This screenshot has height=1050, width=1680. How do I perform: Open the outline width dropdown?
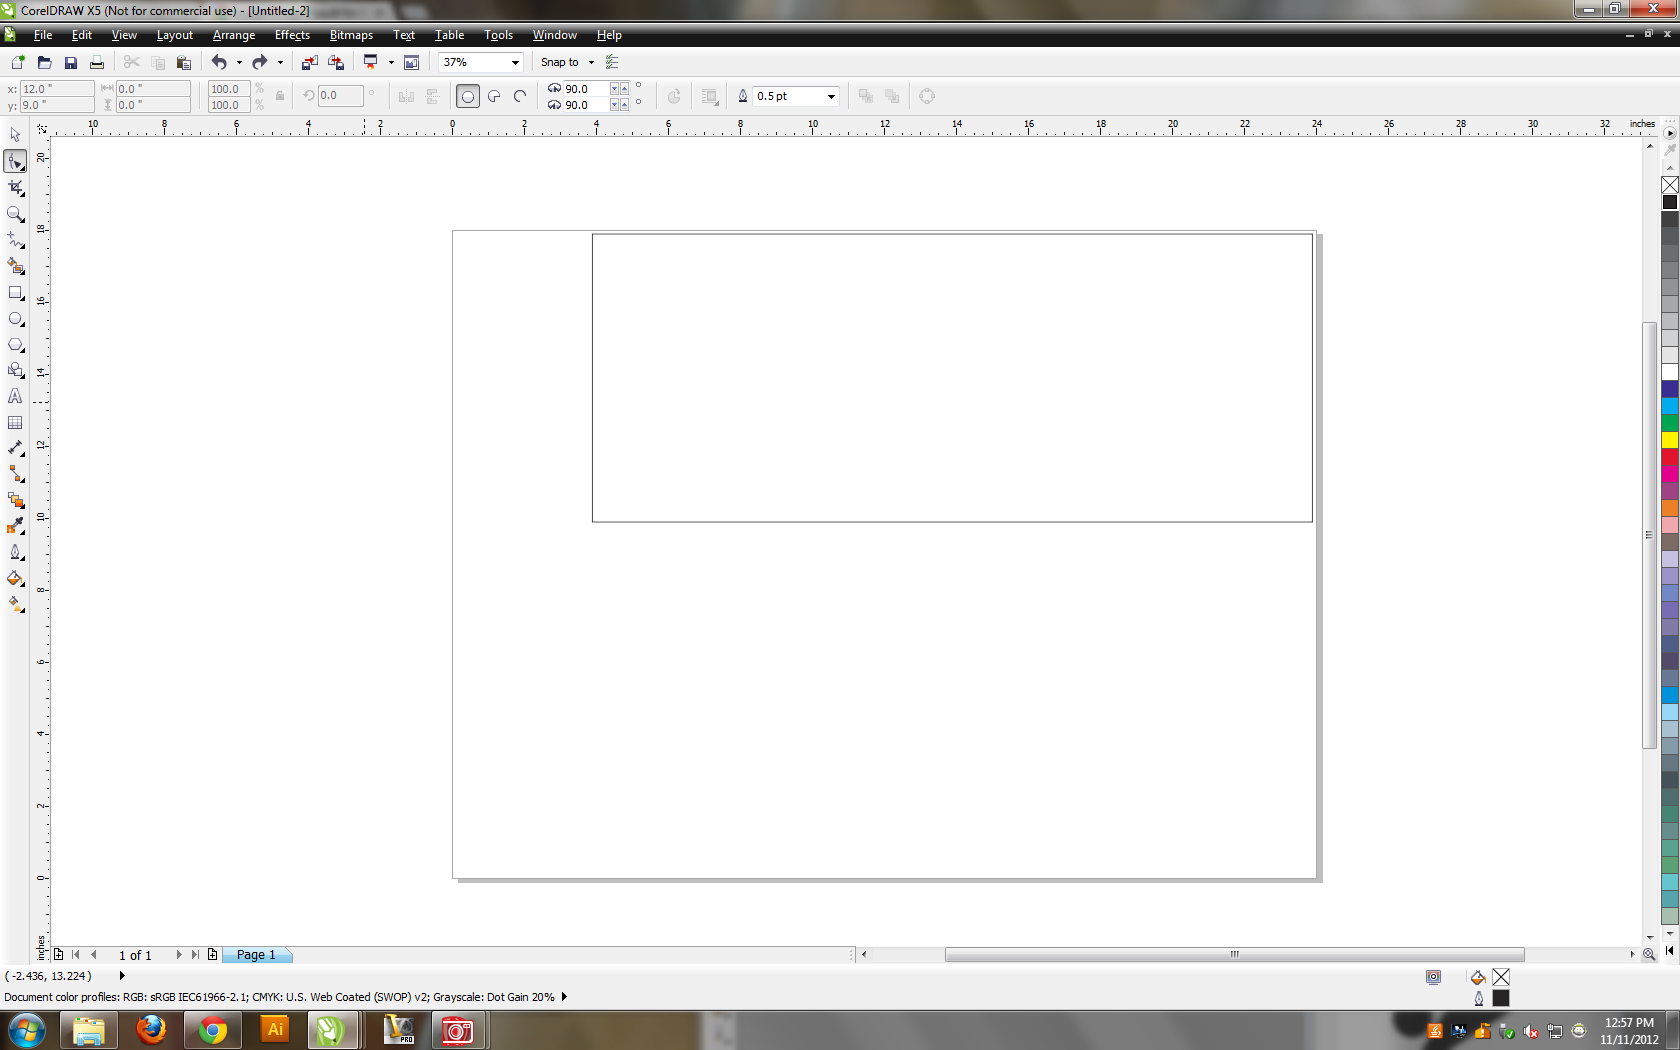click(x=831, y=97)
